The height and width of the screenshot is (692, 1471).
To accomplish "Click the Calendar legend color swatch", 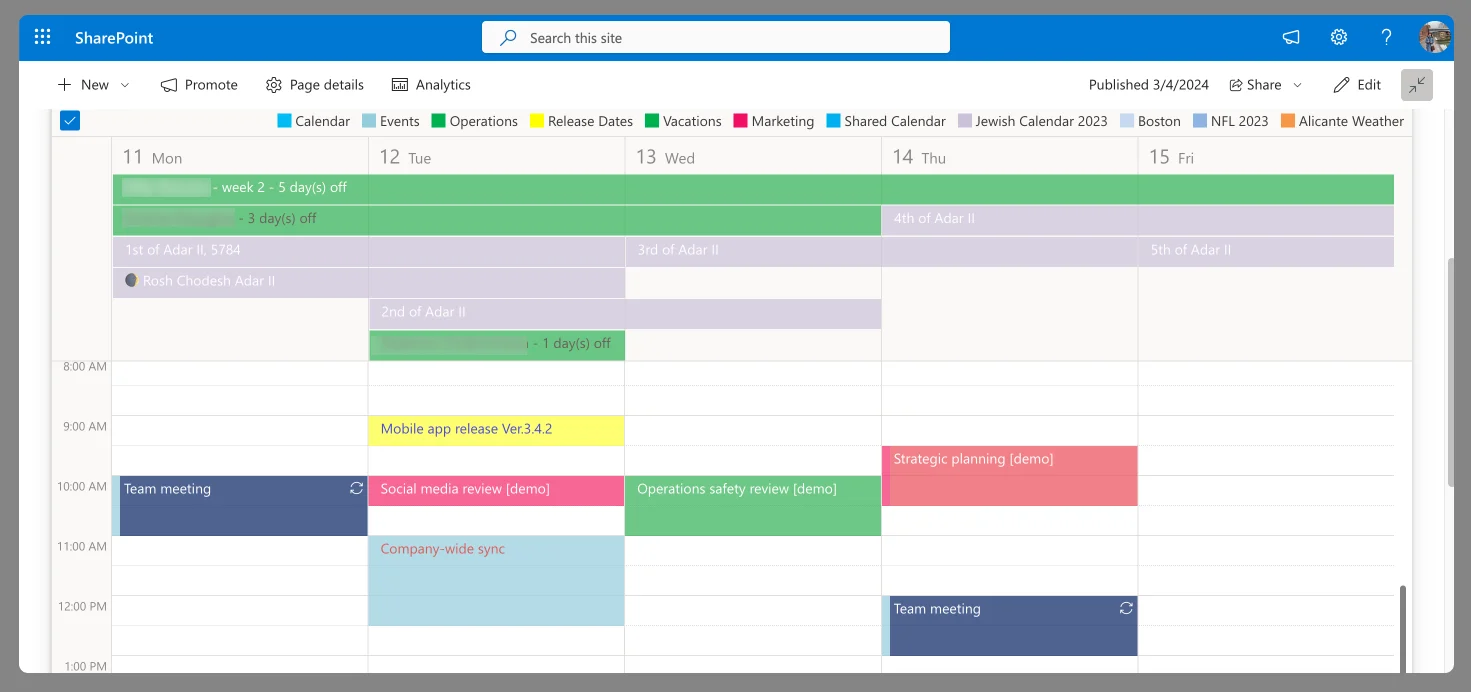I will (x=284, y=121).
